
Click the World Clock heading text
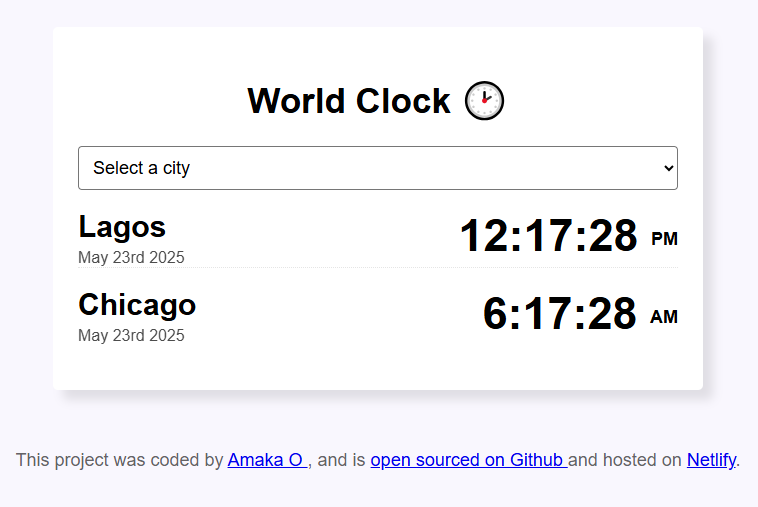tap(349, 101)
